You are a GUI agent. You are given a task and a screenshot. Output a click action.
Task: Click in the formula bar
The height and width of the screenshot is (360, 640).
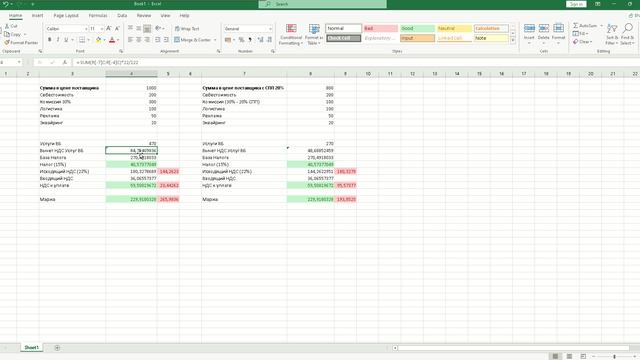tap(355, 62)
